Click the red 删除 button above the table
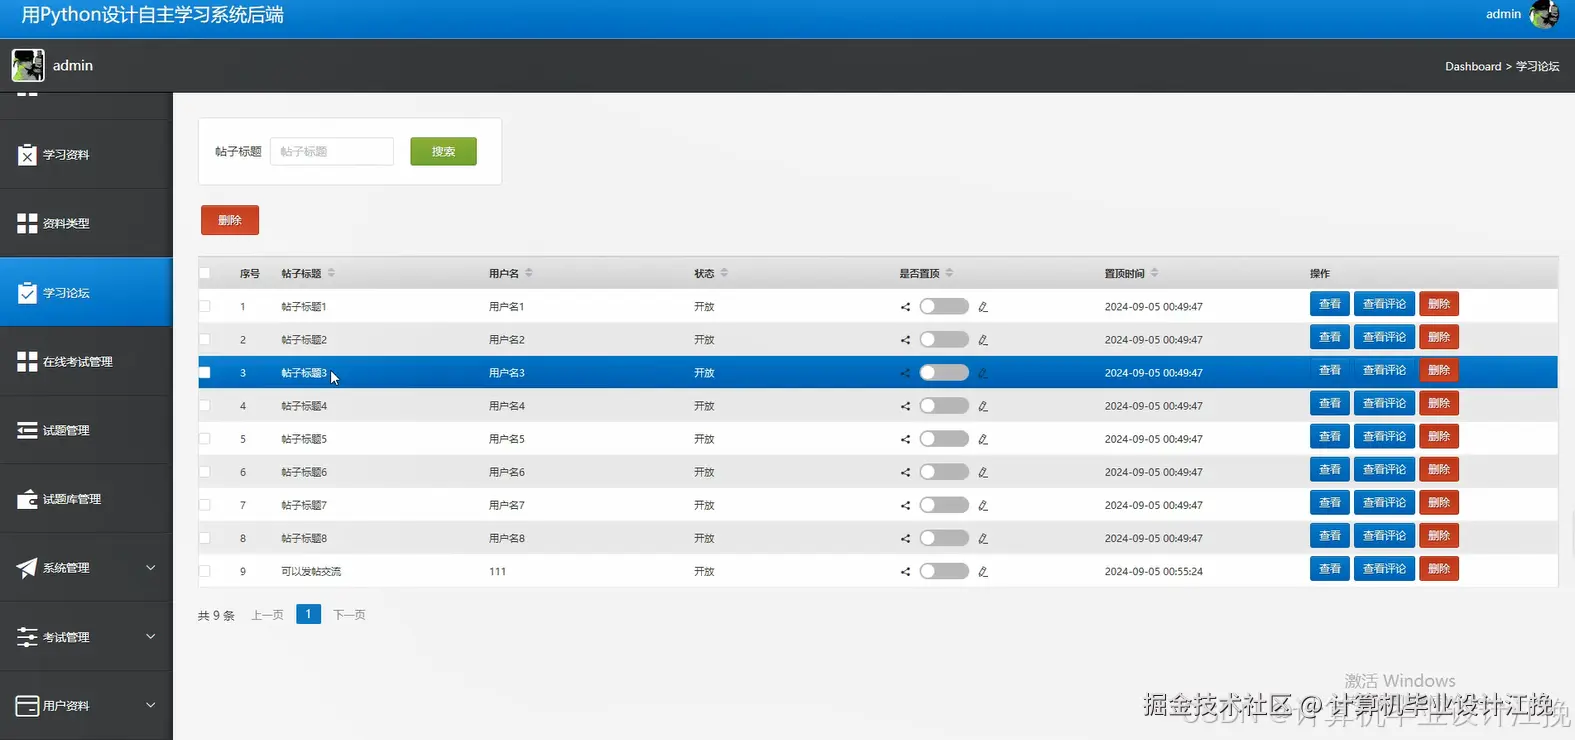 click(x=230, y=220)
